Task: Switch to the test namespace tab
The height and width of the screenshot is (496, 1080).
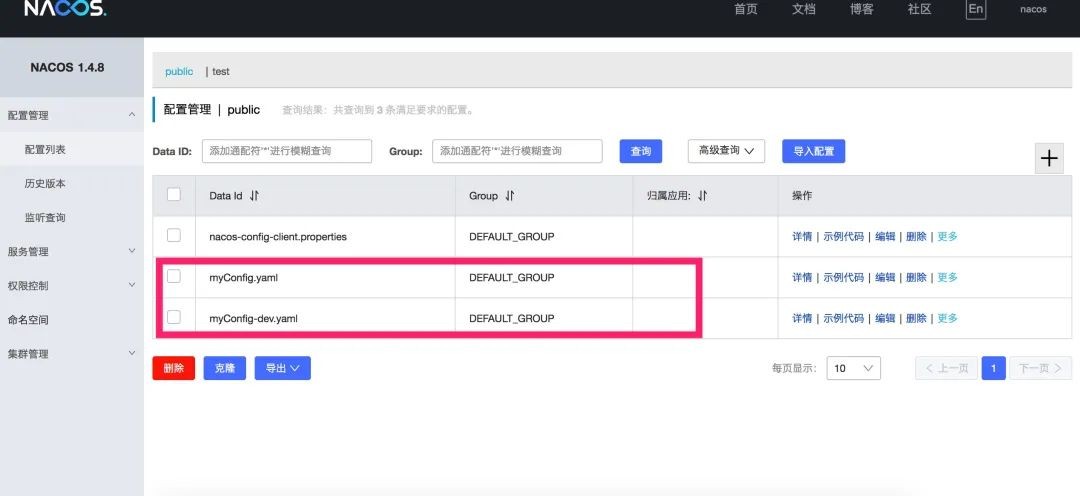Action: [221, 72]
